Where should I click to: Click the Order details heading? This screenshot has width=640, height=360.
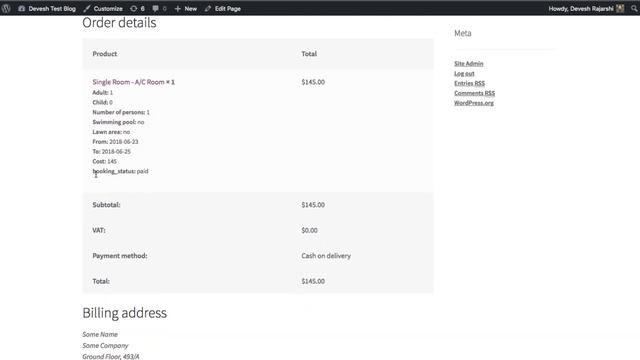pyautogui.click(x=119, y=23)
